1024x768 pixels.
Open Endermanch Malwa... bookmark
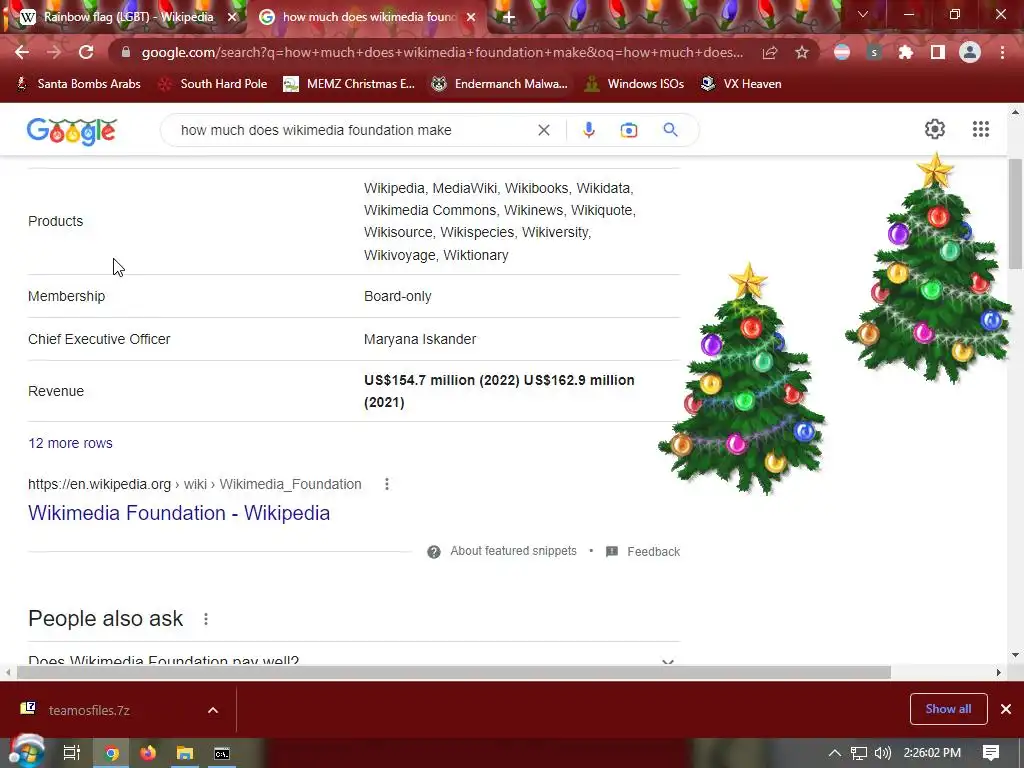500,84
